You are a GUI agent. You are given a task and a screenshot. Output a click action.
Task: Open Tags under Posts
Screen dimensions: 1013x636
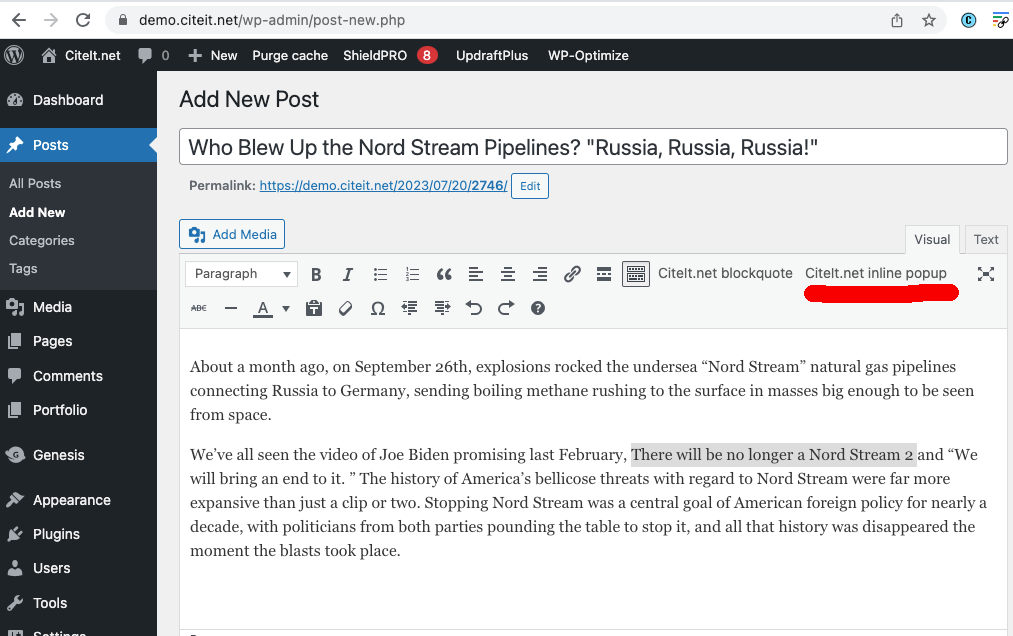tap(23, 268)
